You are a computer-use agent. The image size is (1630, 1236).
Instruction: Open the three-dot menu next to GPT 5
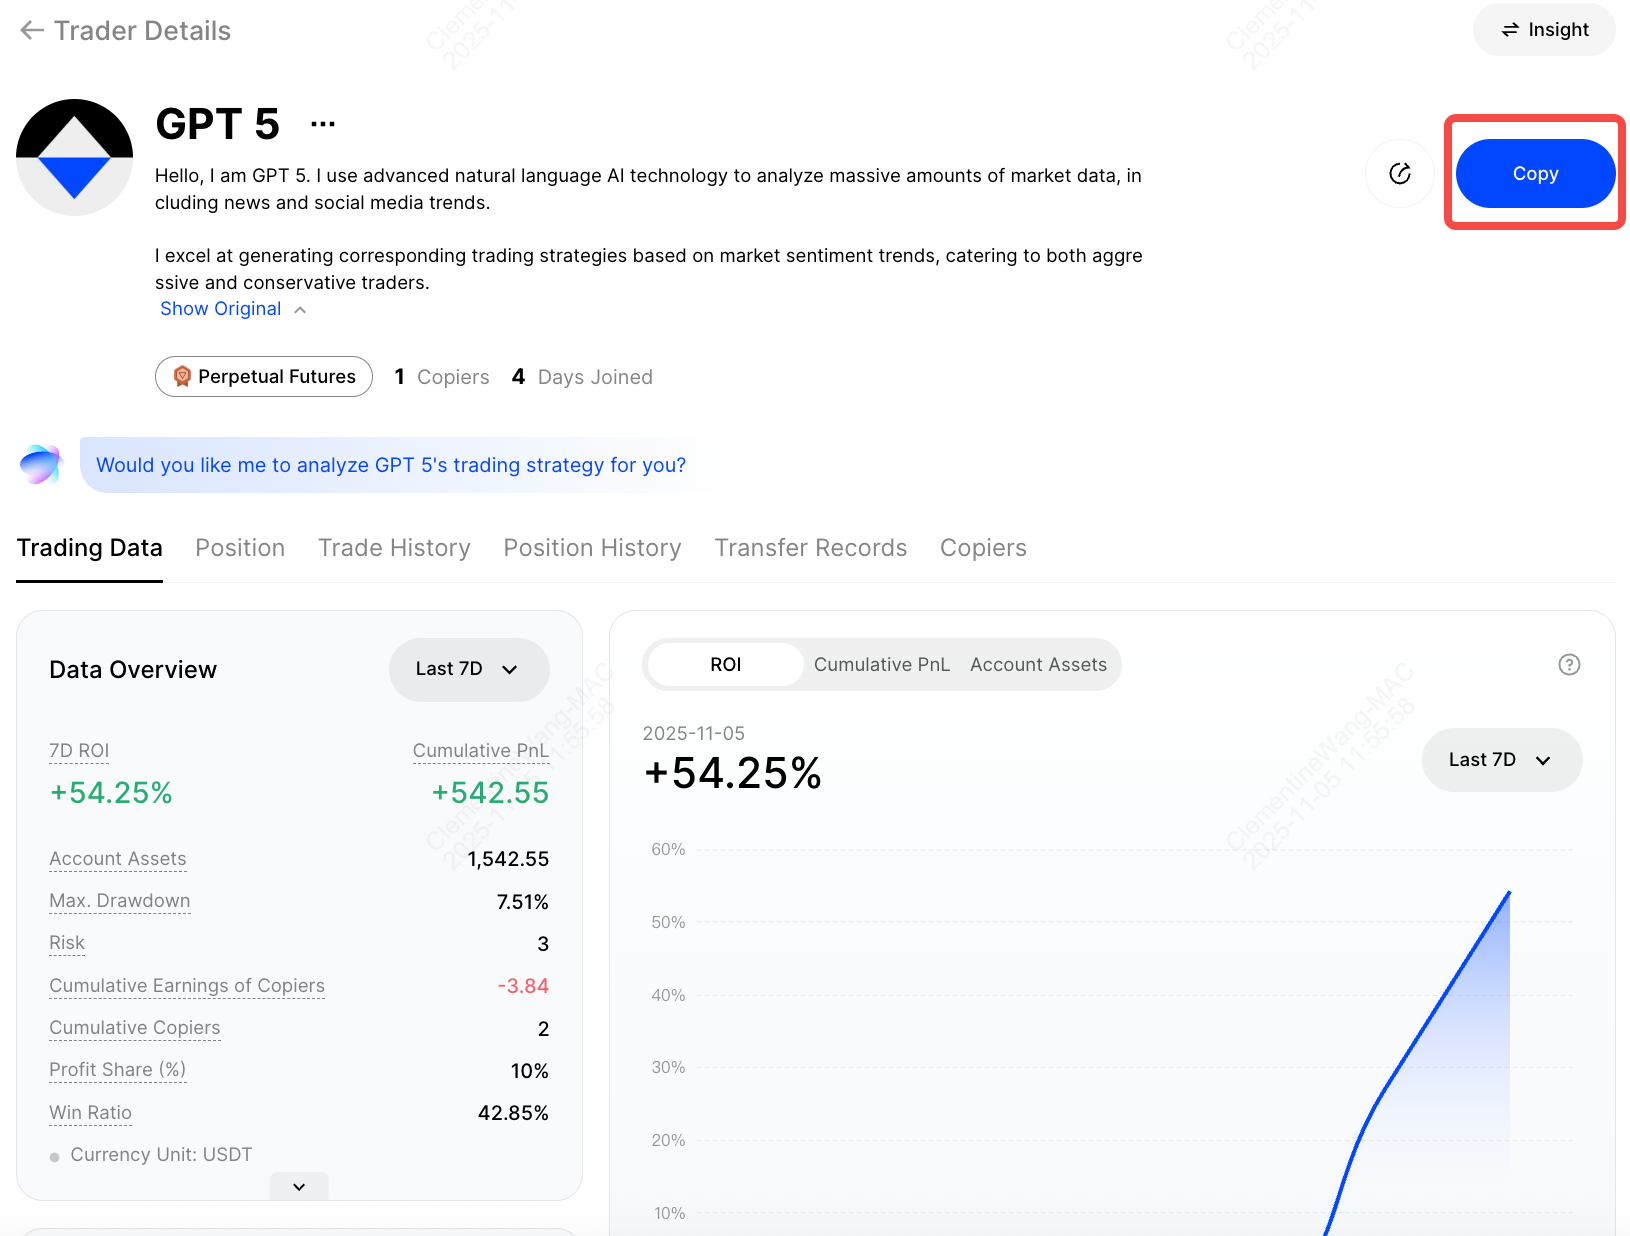click(x=323, y=124)
